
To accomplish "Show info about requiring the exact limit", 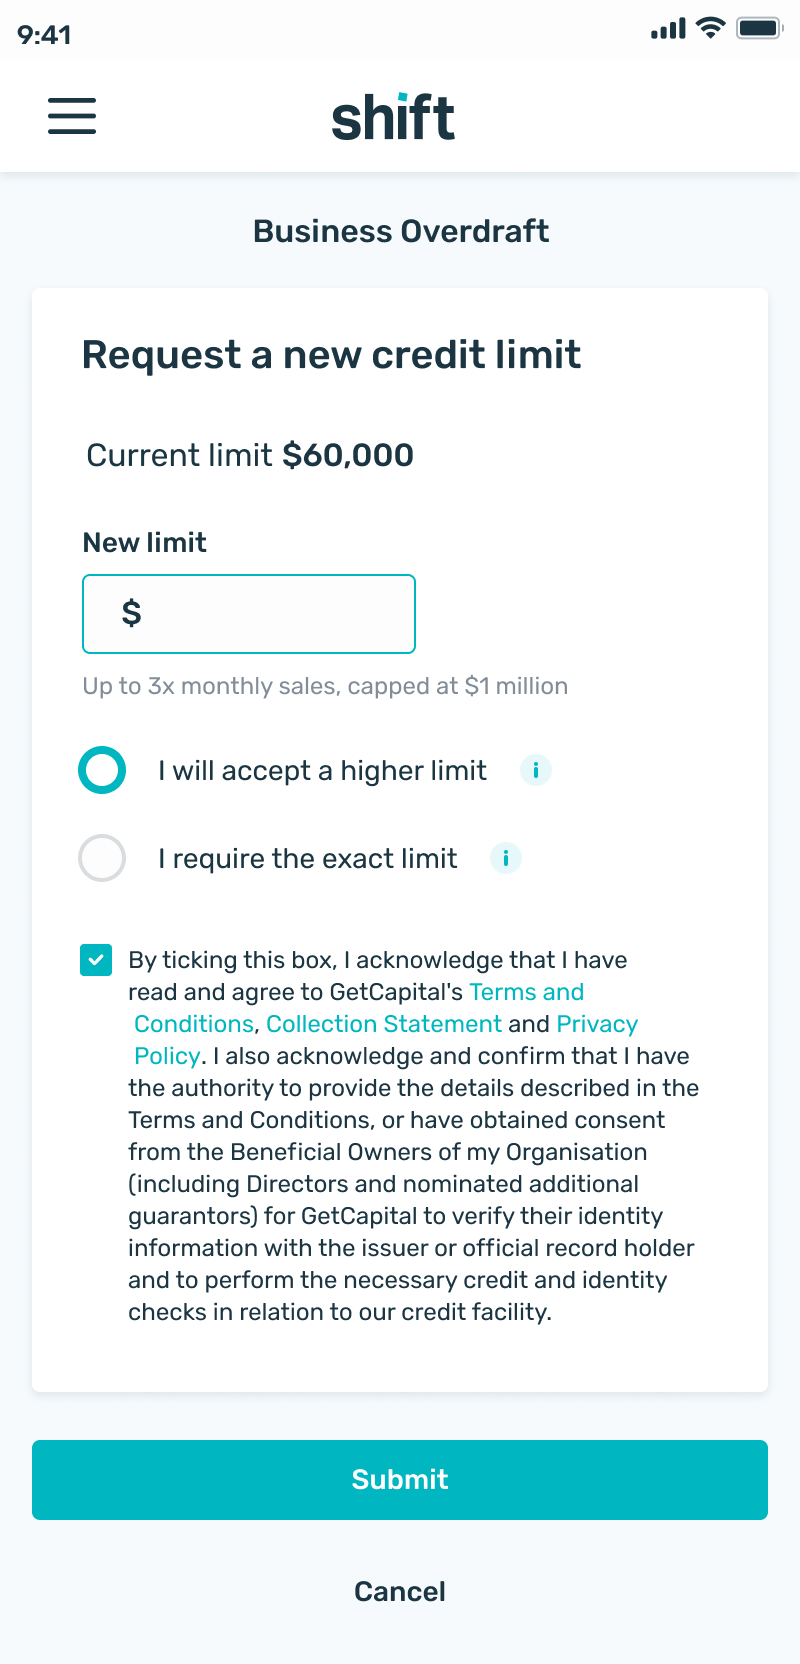I will point(506,858).
